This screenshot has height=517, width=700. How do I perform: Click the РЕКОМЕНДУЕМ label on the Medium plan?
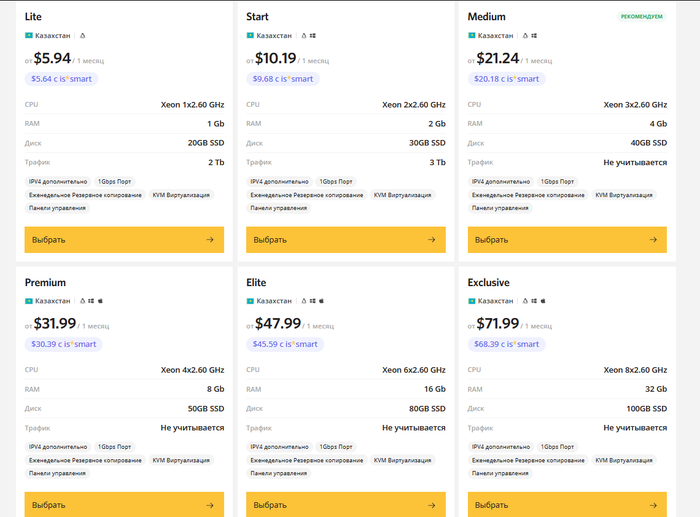tap(641, 17)
